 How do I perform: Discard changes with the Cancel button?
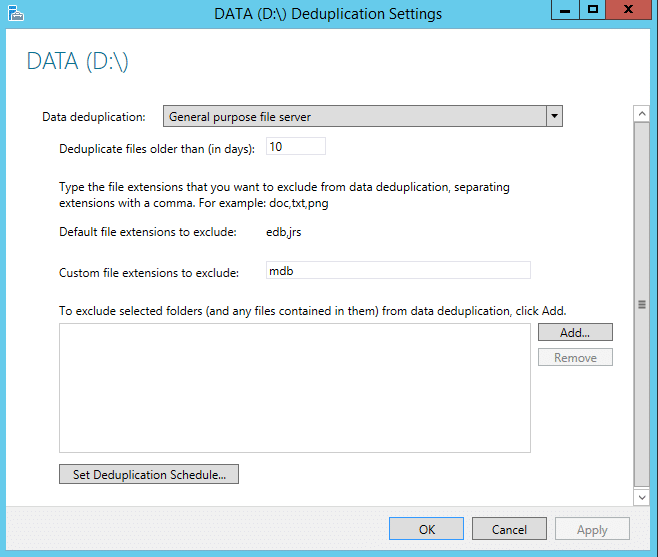click(x=509, y=529)
